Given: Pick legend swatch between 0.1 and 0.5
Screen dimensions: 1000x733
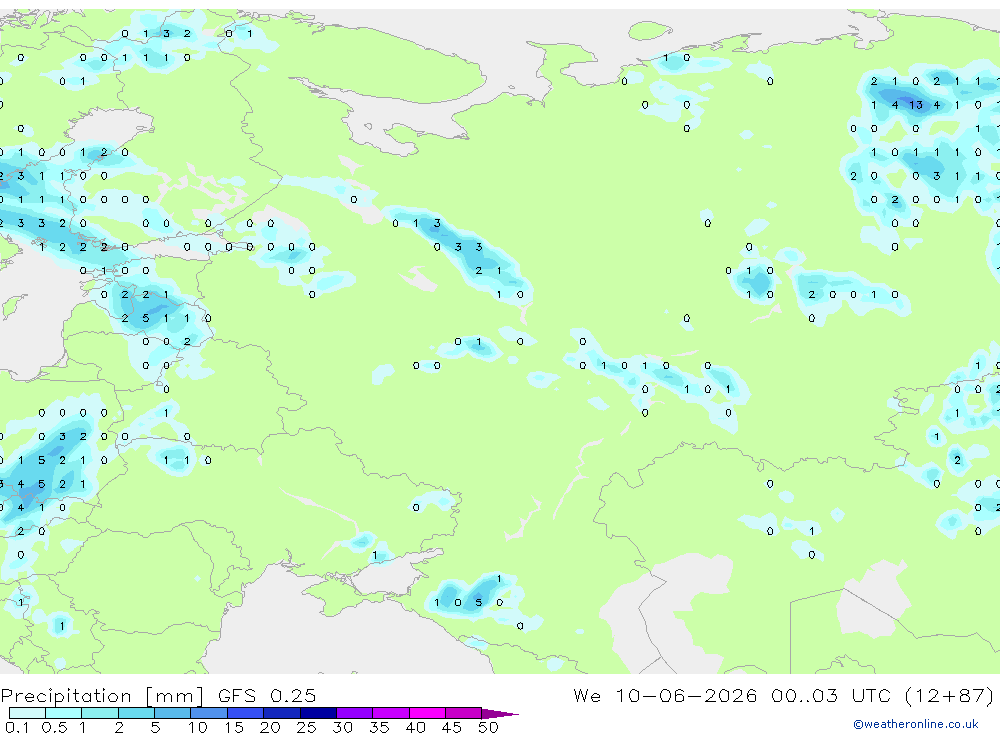Looking at the screenshot, I should (27, 713).
